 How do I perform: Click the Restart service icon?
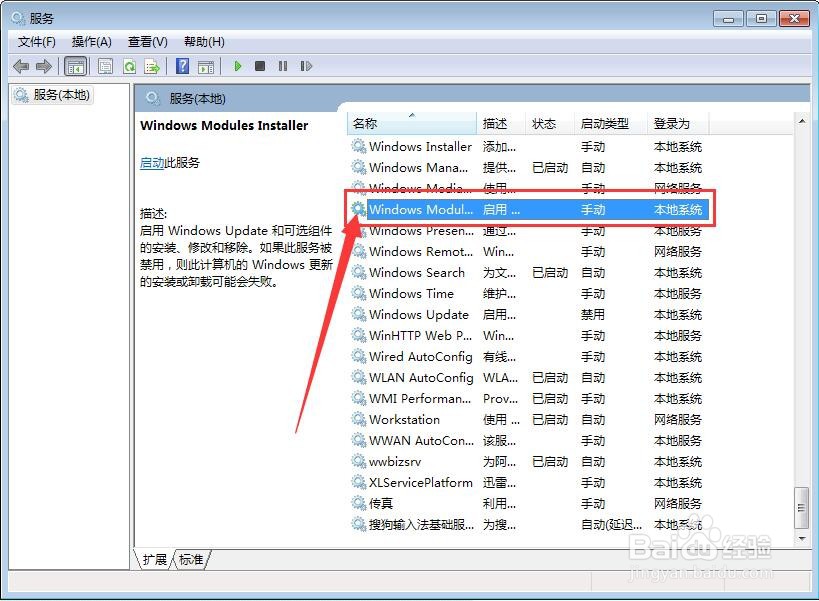[x=306, y=66]
